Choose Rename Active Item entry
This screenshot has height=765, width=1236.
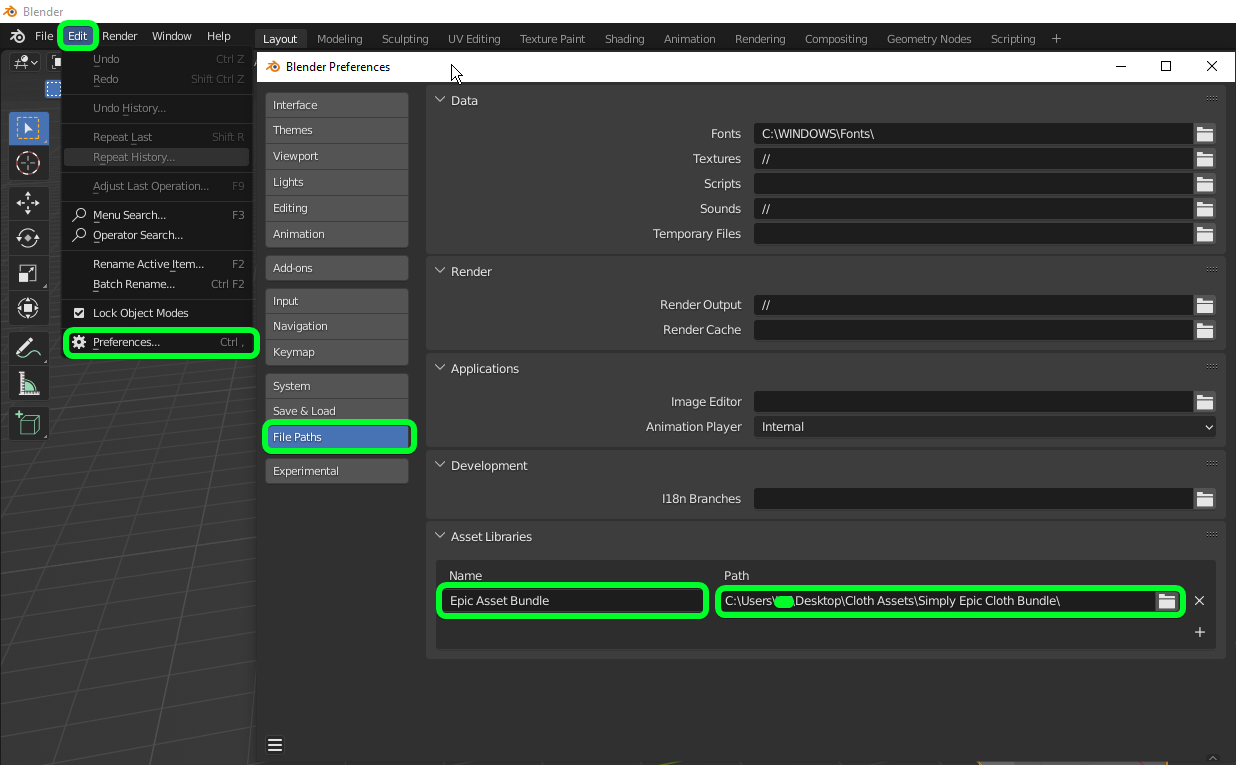tap(158, 264)
